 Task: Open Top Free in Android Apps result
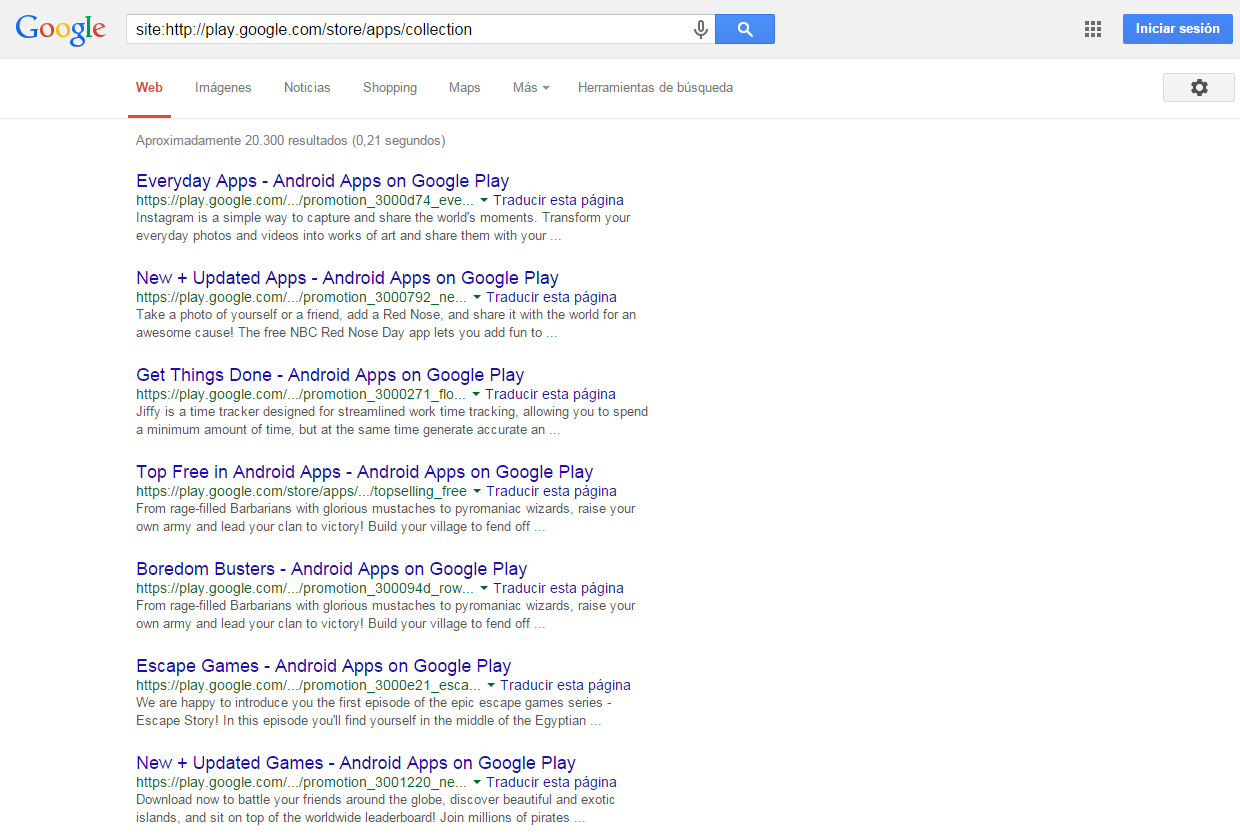[x=365, y=472]
